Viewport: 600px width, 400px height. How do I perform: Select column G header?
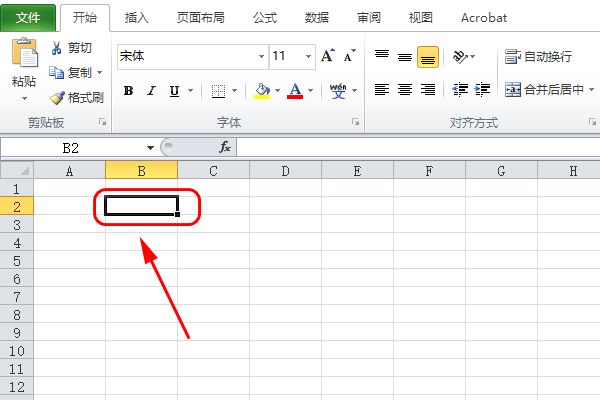pyautogui.click(x=501, y=170)
